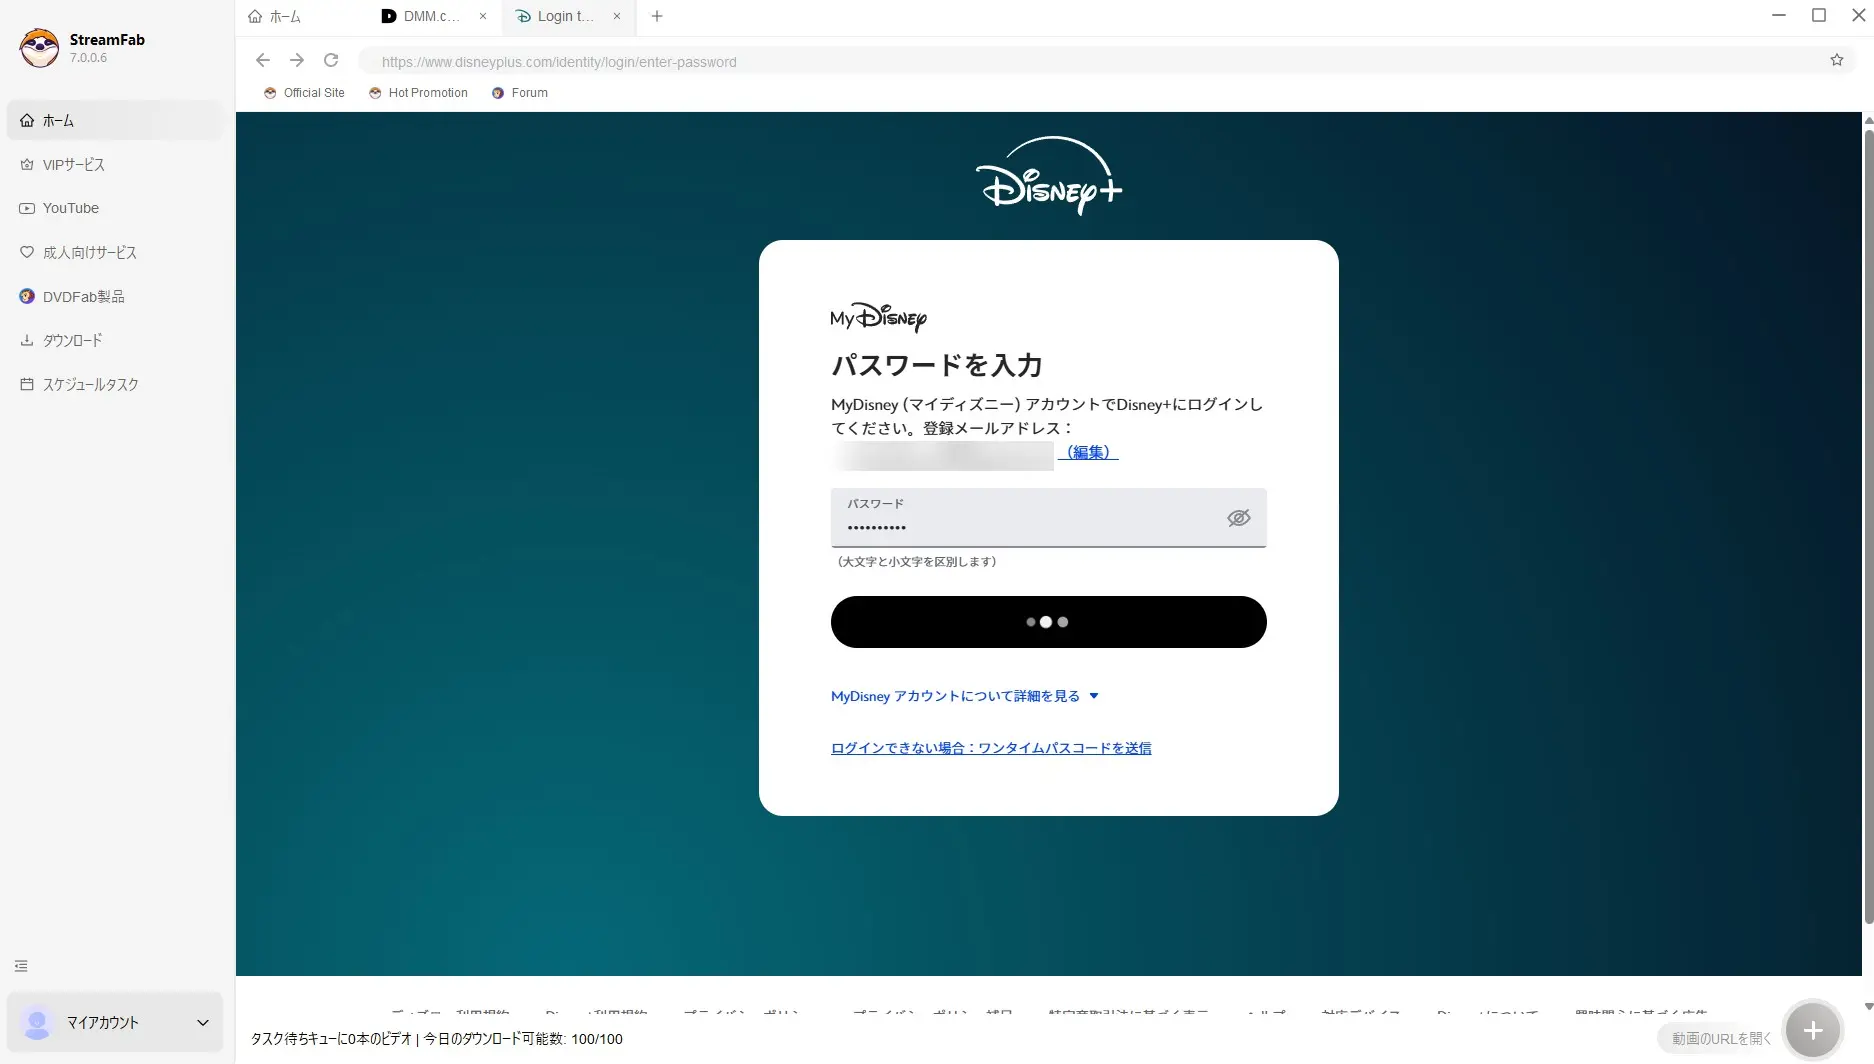This screenshot has height=1064, width=1874.
Task: Open the Forum bookmark
Action: coord(520,93)
